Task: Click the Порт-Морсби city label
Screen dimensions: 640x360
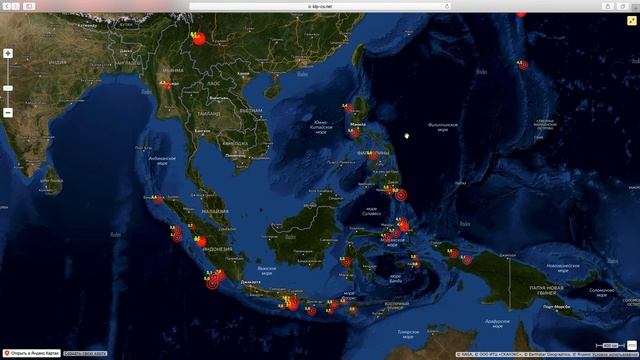Action: (556, 307)
